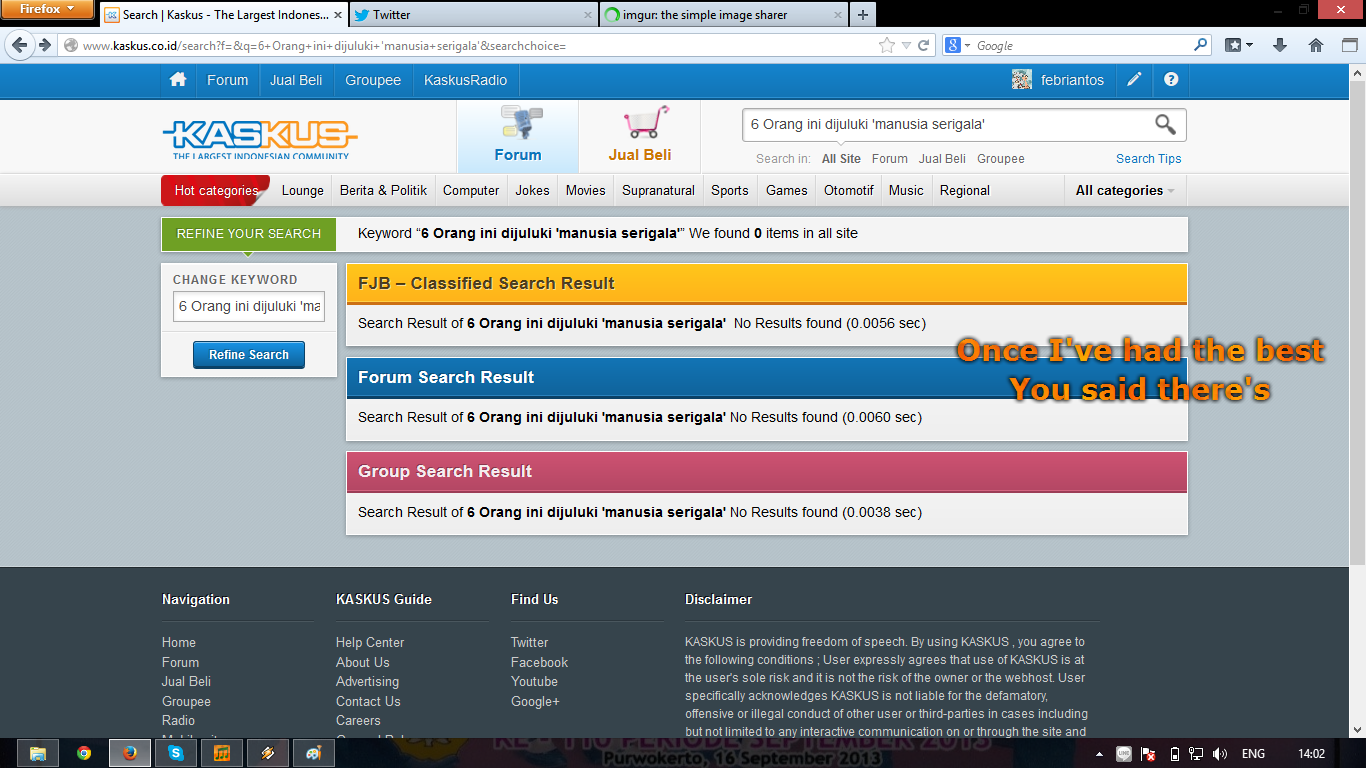This screenshot has height=768, width=1366.
Task: Open KaskusRadio in the top bar
Action: 465,80
